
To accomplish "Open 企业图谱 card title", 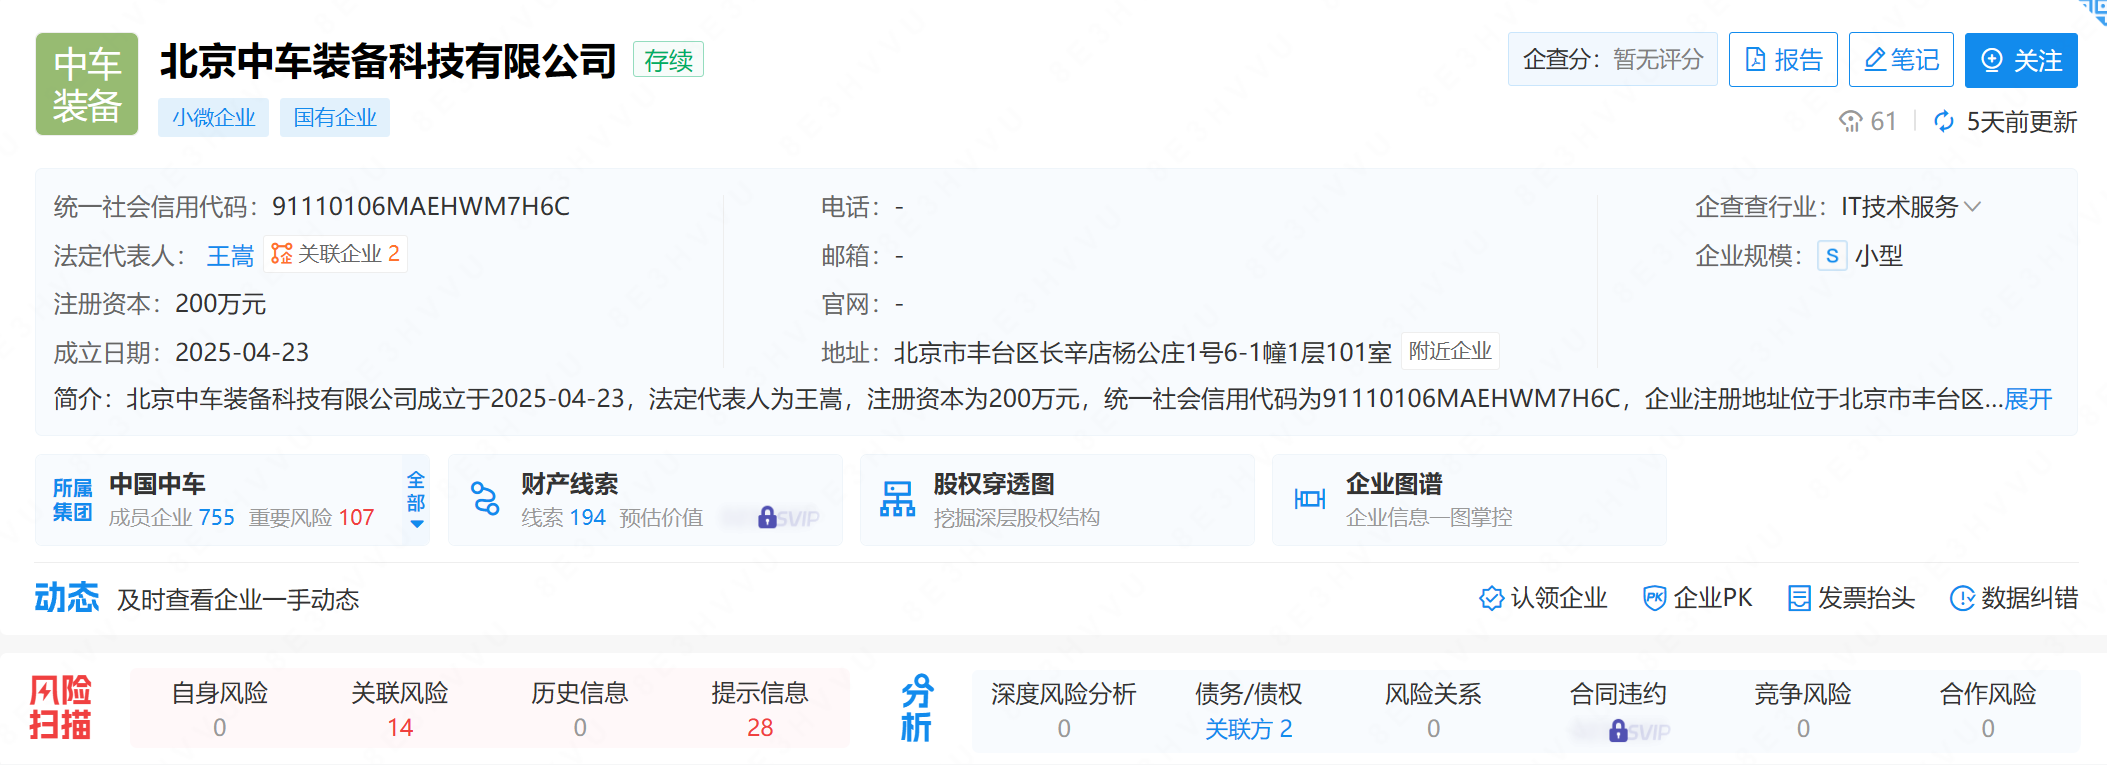I will [x=1394, y=484].
